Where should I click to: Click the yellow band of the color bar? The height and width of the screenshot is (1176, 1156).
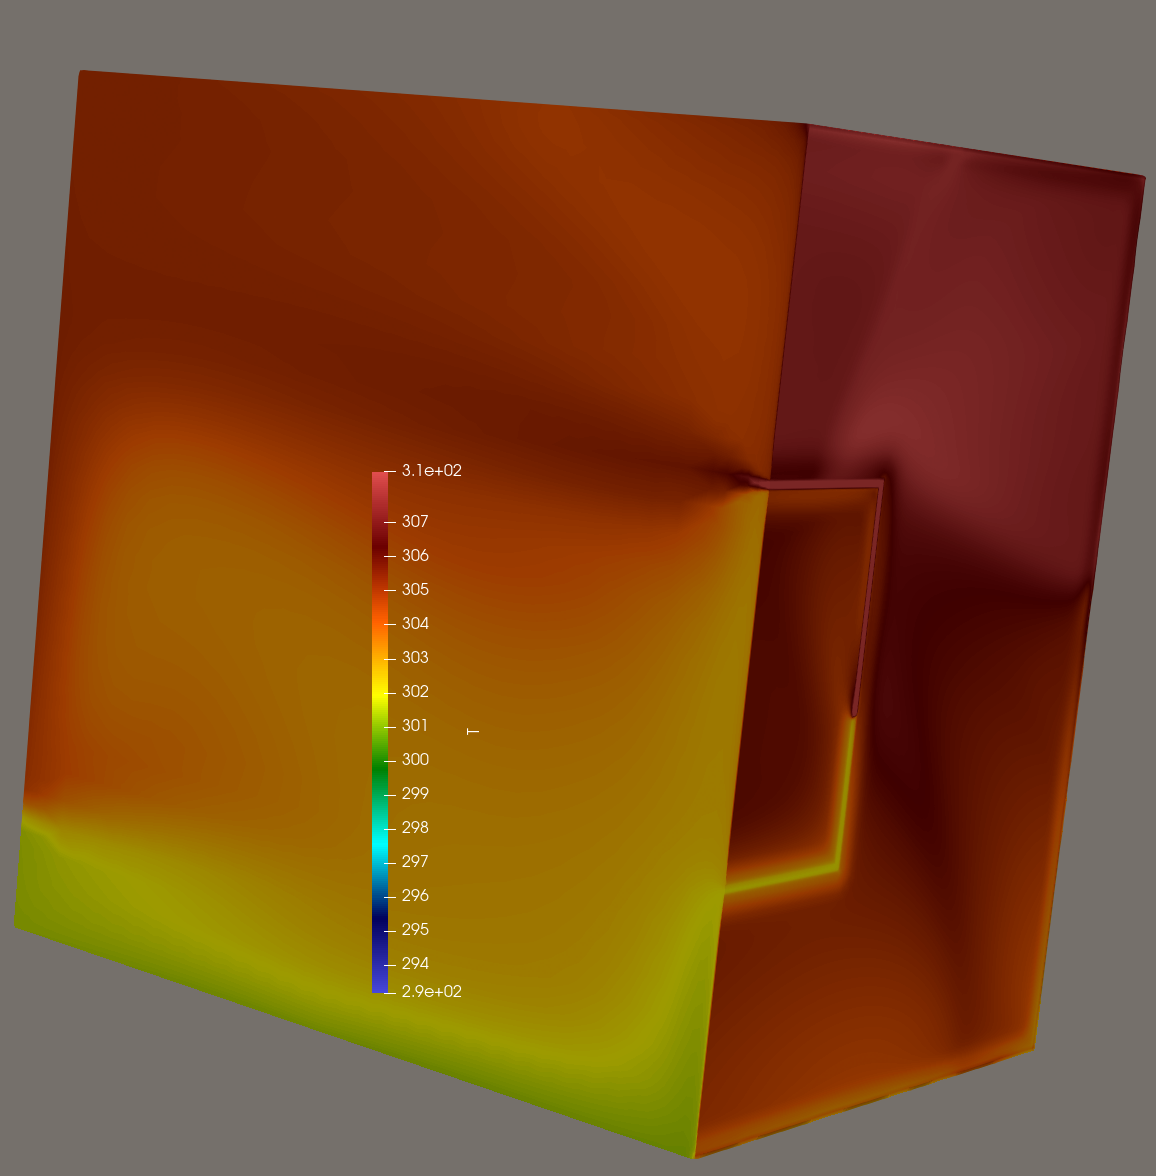tap(379, 692)
